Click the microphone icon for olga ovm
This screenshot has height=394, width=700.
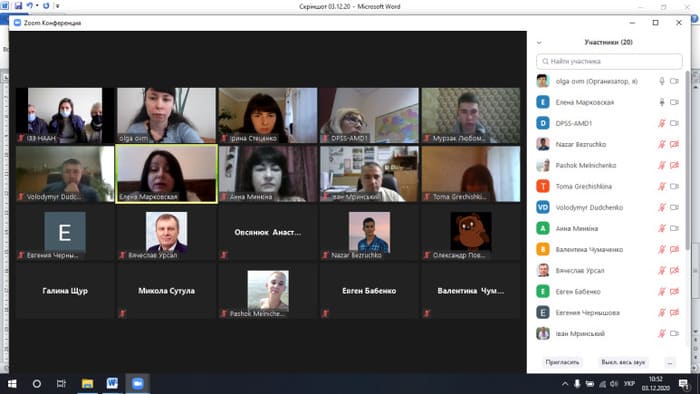coord(662,81)
